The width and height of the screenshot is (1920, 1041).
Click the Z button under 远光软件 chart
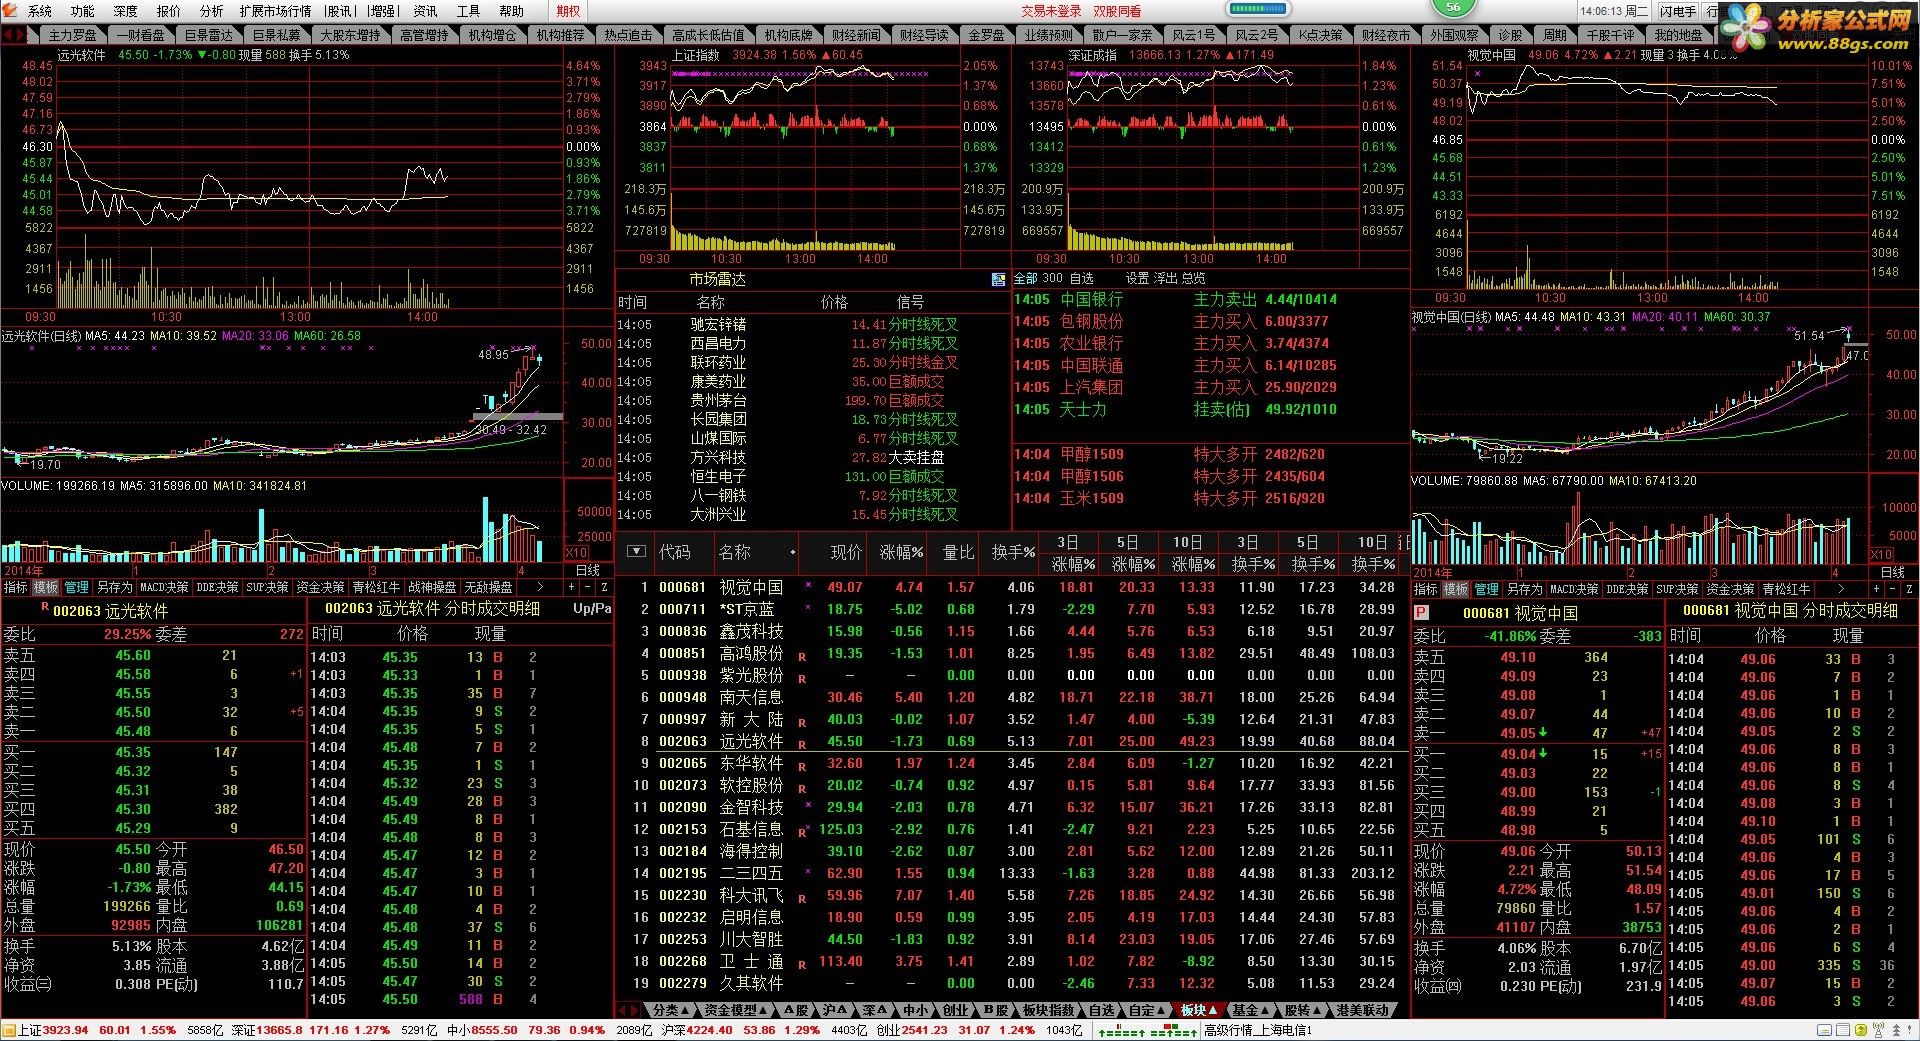[604, 587]
